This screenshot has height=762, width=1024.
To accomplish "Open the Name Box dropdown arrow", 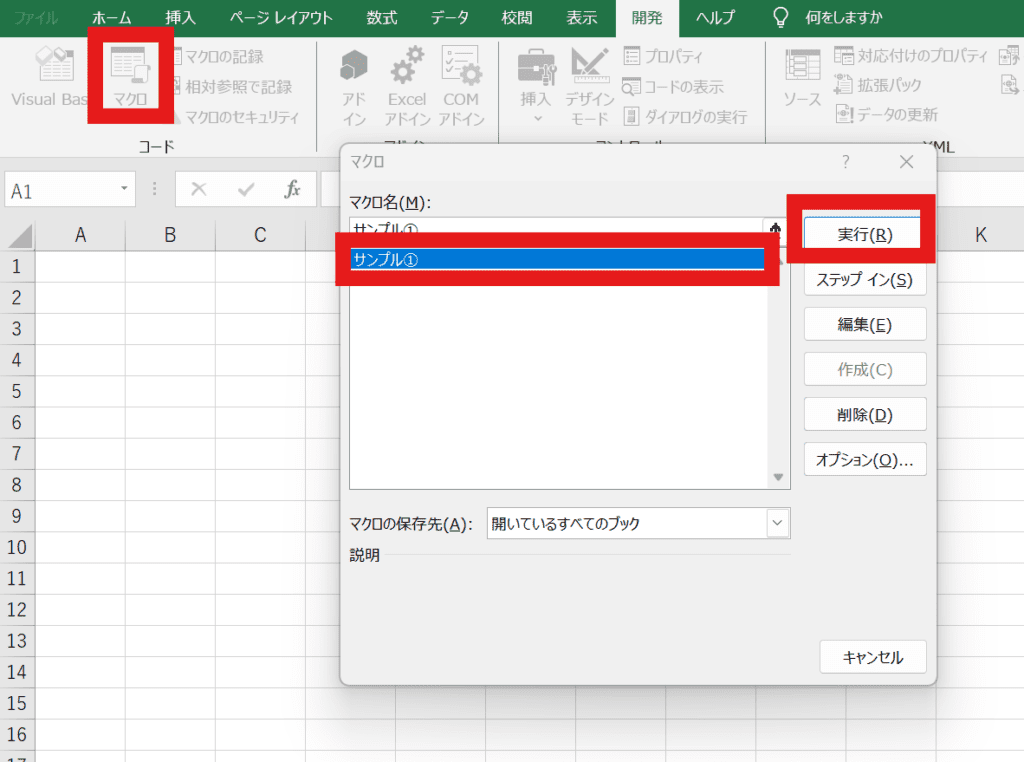I will pyautogui.click(x=125, y=189).
